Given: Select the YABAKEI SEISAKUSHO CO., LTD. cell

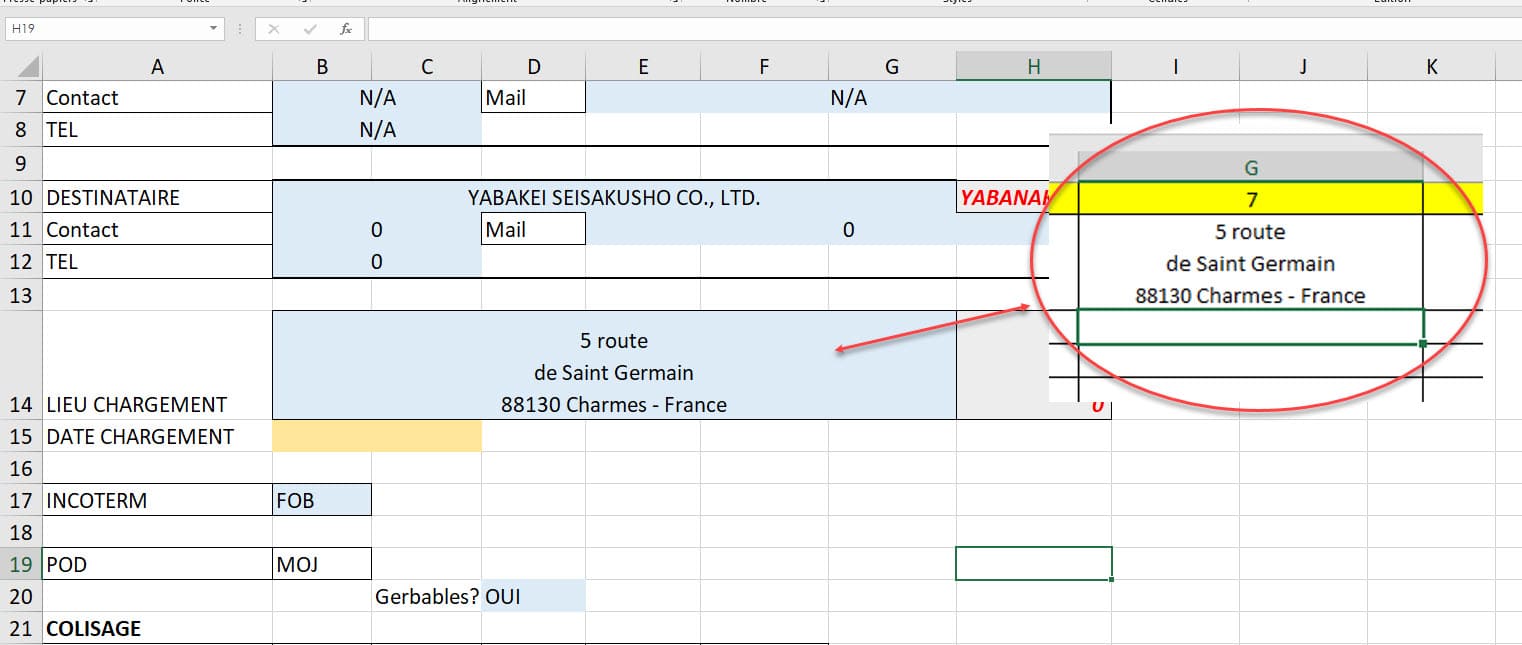Looking at the screenshot, I should 613,197.
